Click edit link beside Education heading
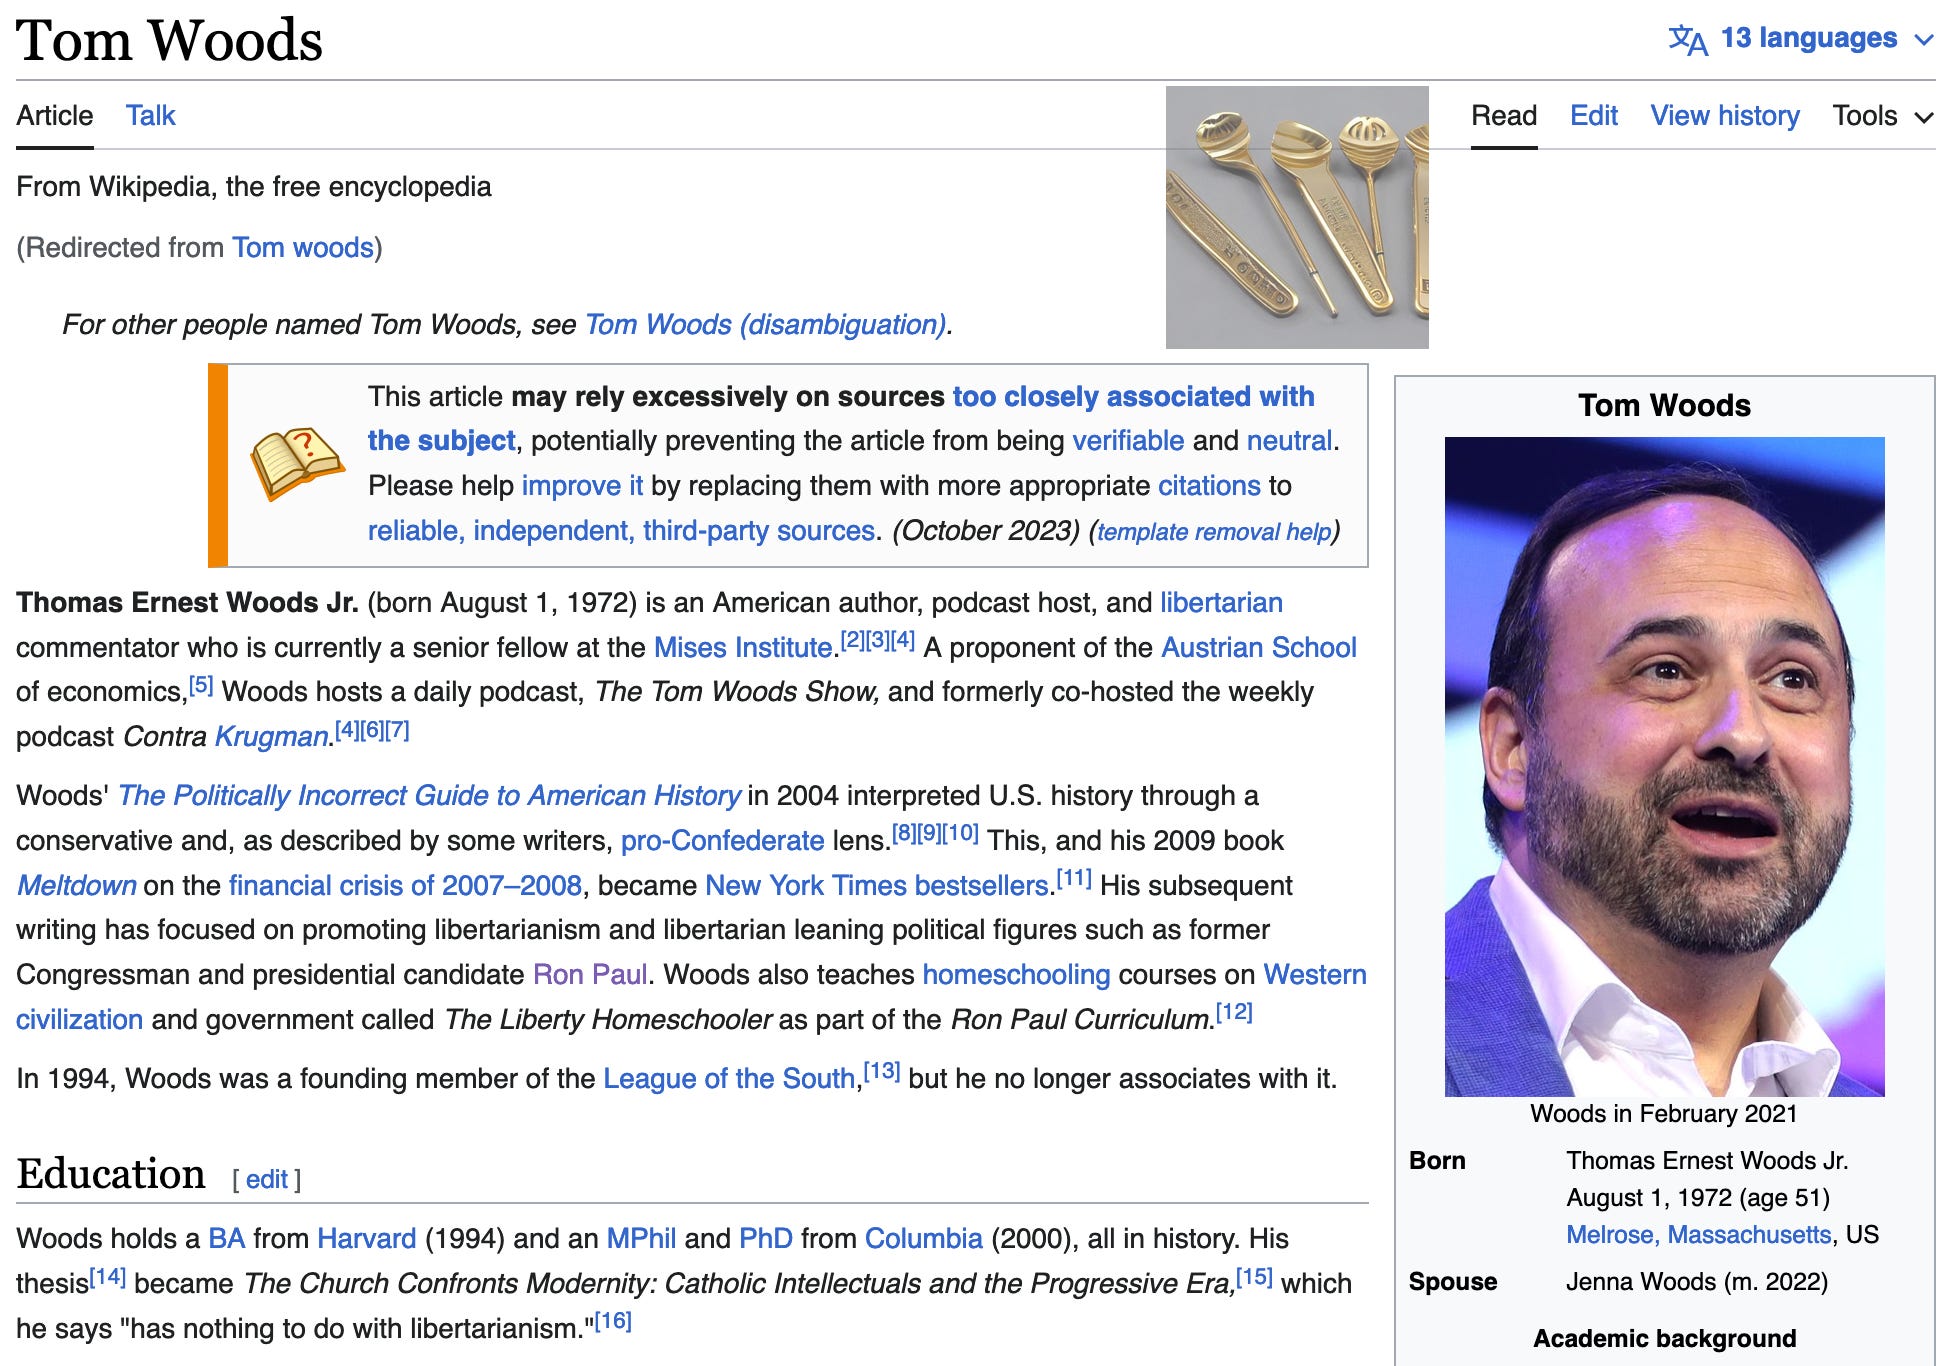 tap(266, 1180)
